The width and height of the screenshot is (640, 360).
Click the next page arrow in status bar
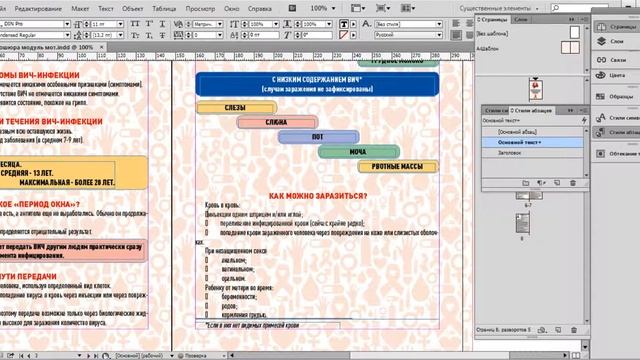[x=89, y=356]
